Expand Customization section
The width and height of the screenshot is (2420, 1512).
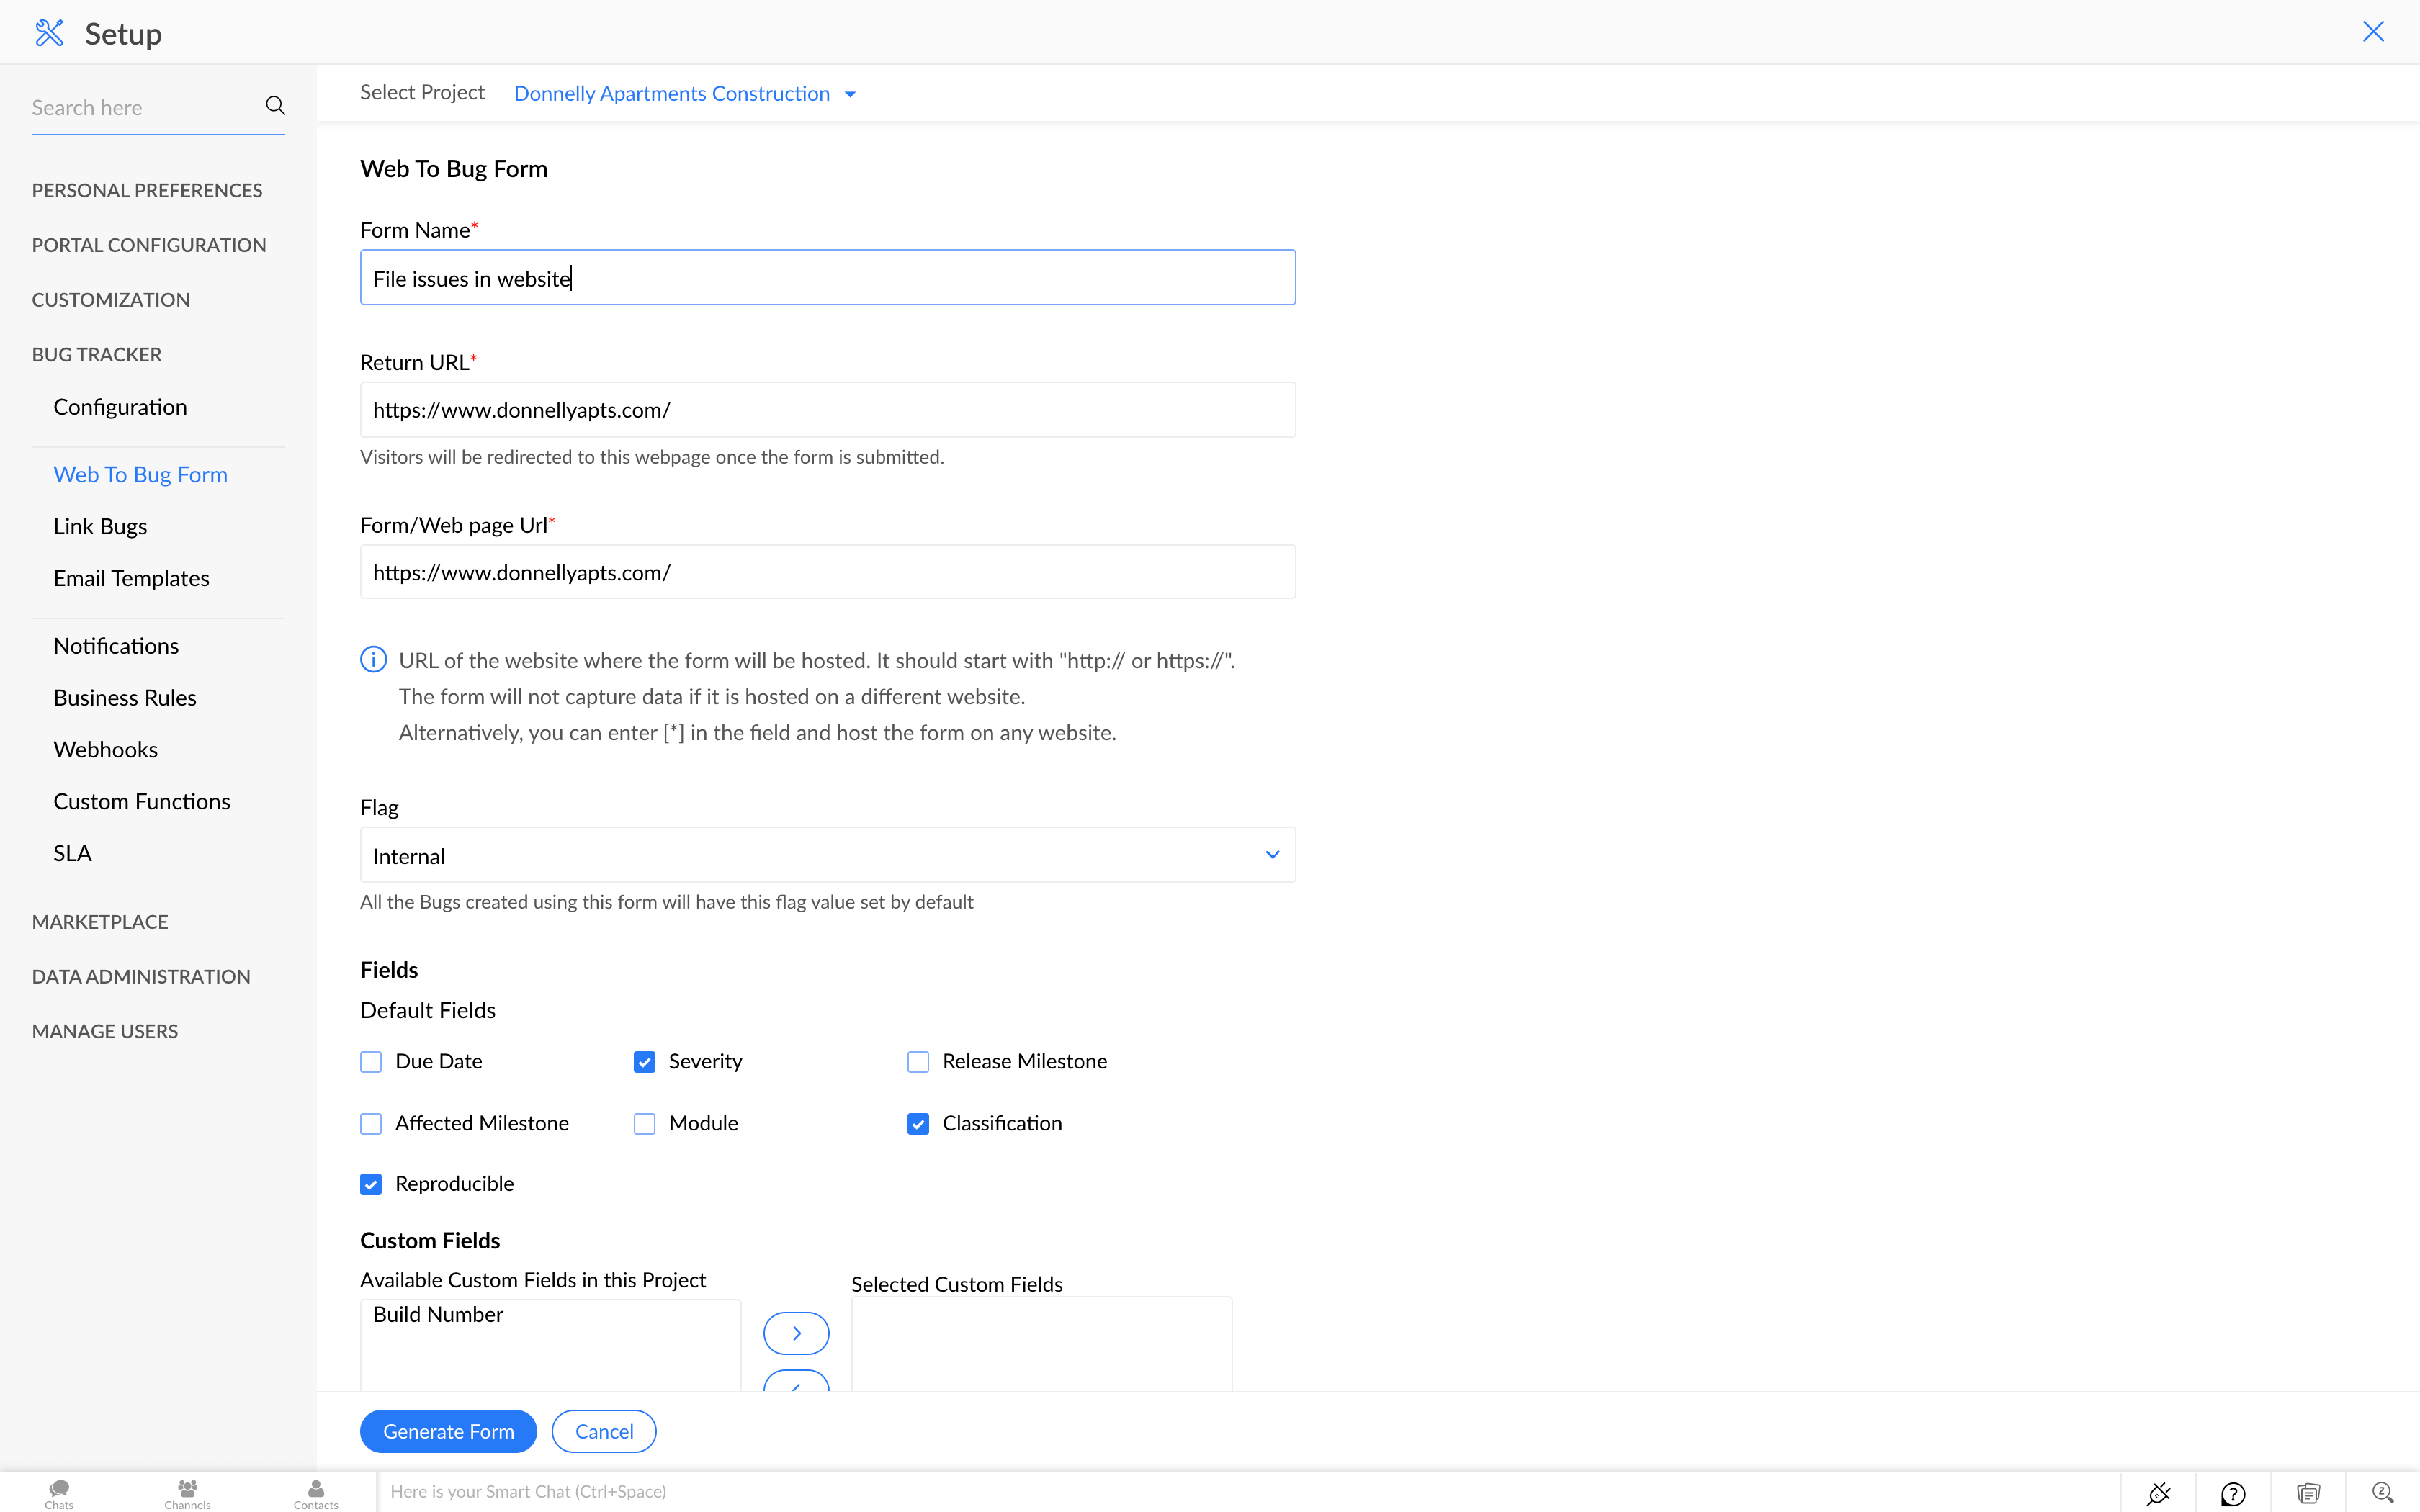tap(111, 300)
